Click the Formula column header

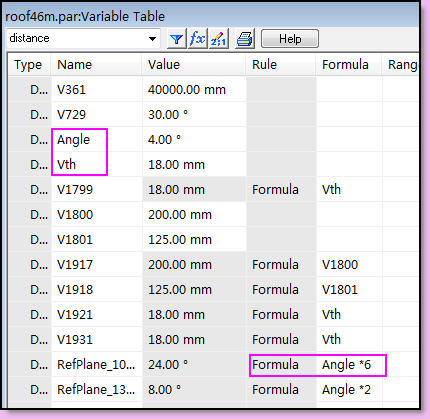349,65
